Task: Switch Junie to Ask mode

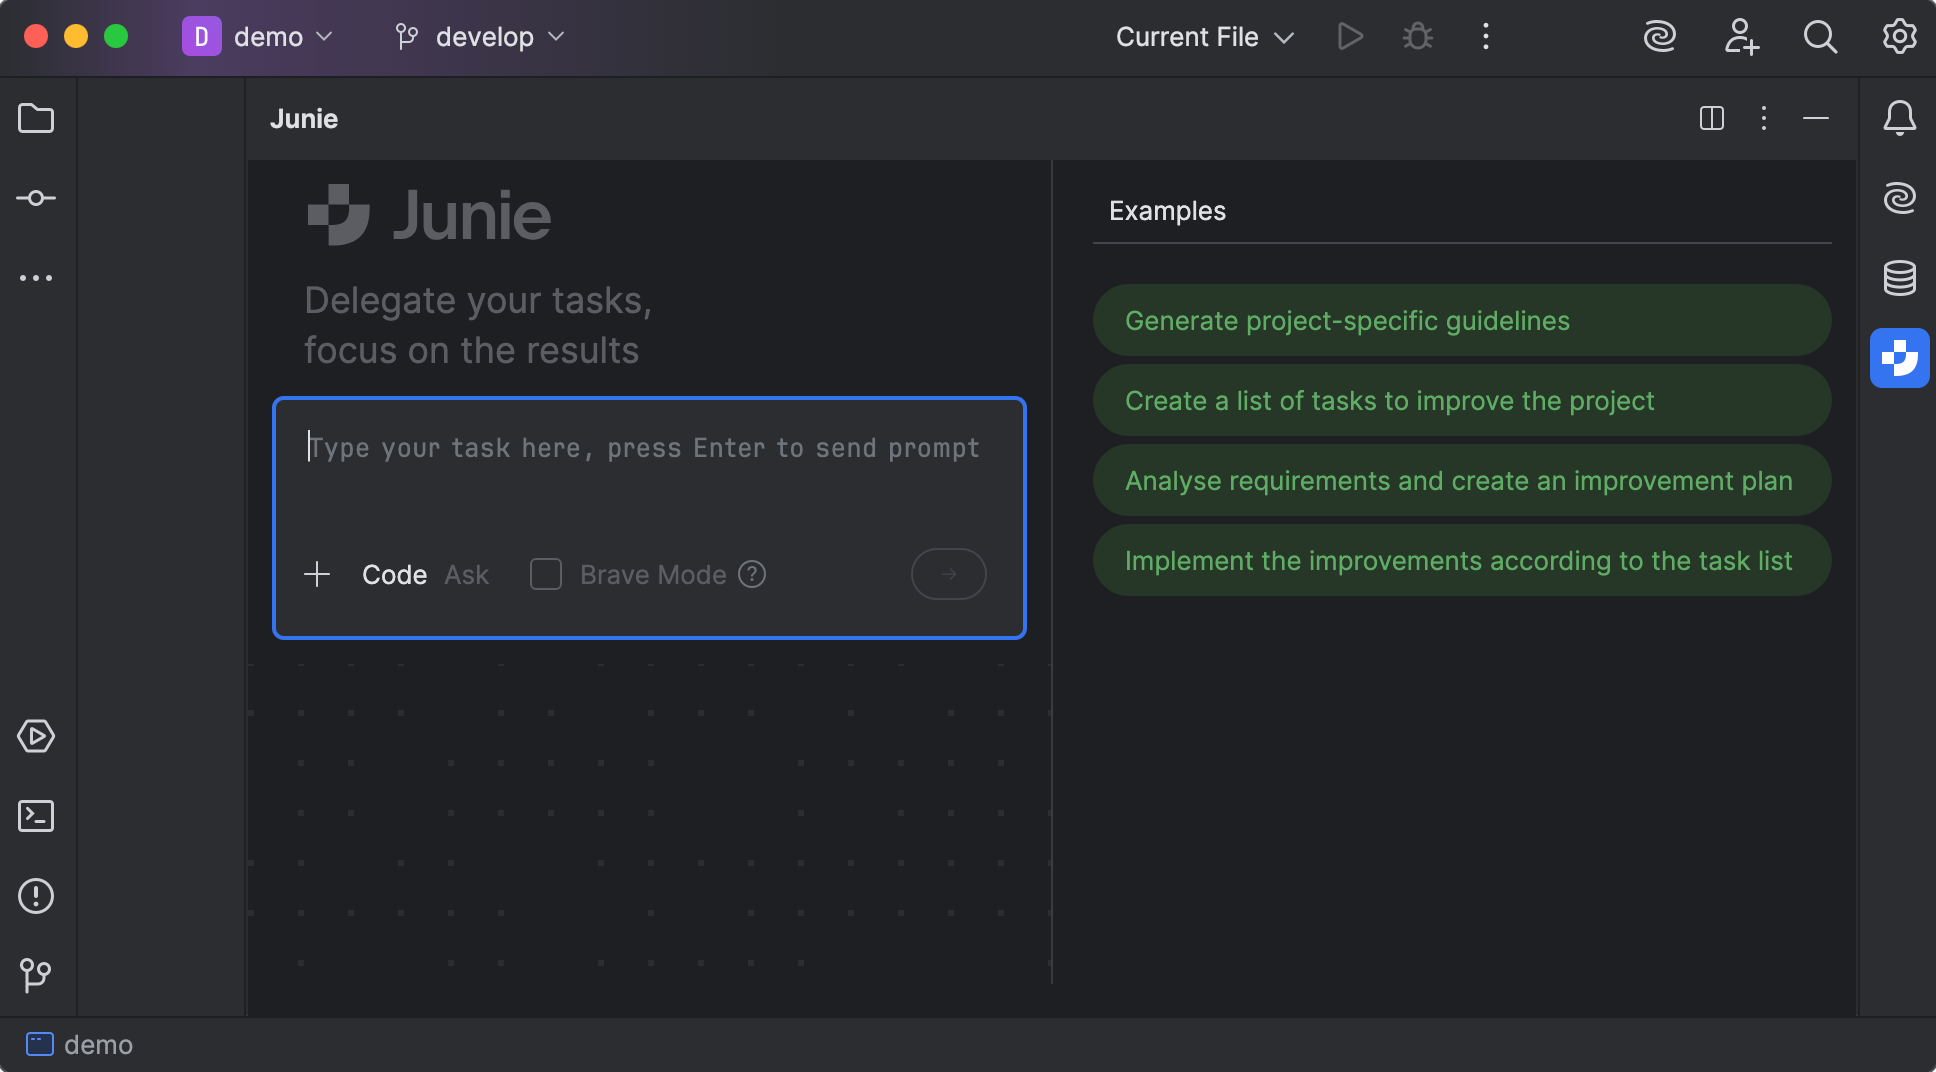Action: [467, 574]
